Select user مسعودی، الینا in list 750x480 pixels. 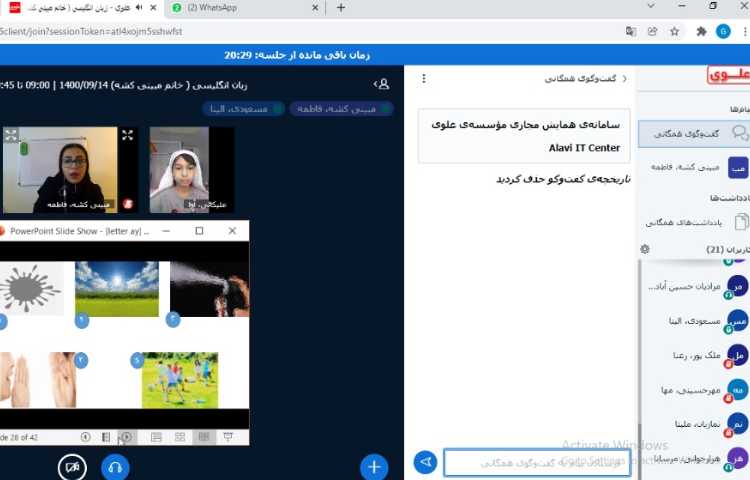pos(695,321)
